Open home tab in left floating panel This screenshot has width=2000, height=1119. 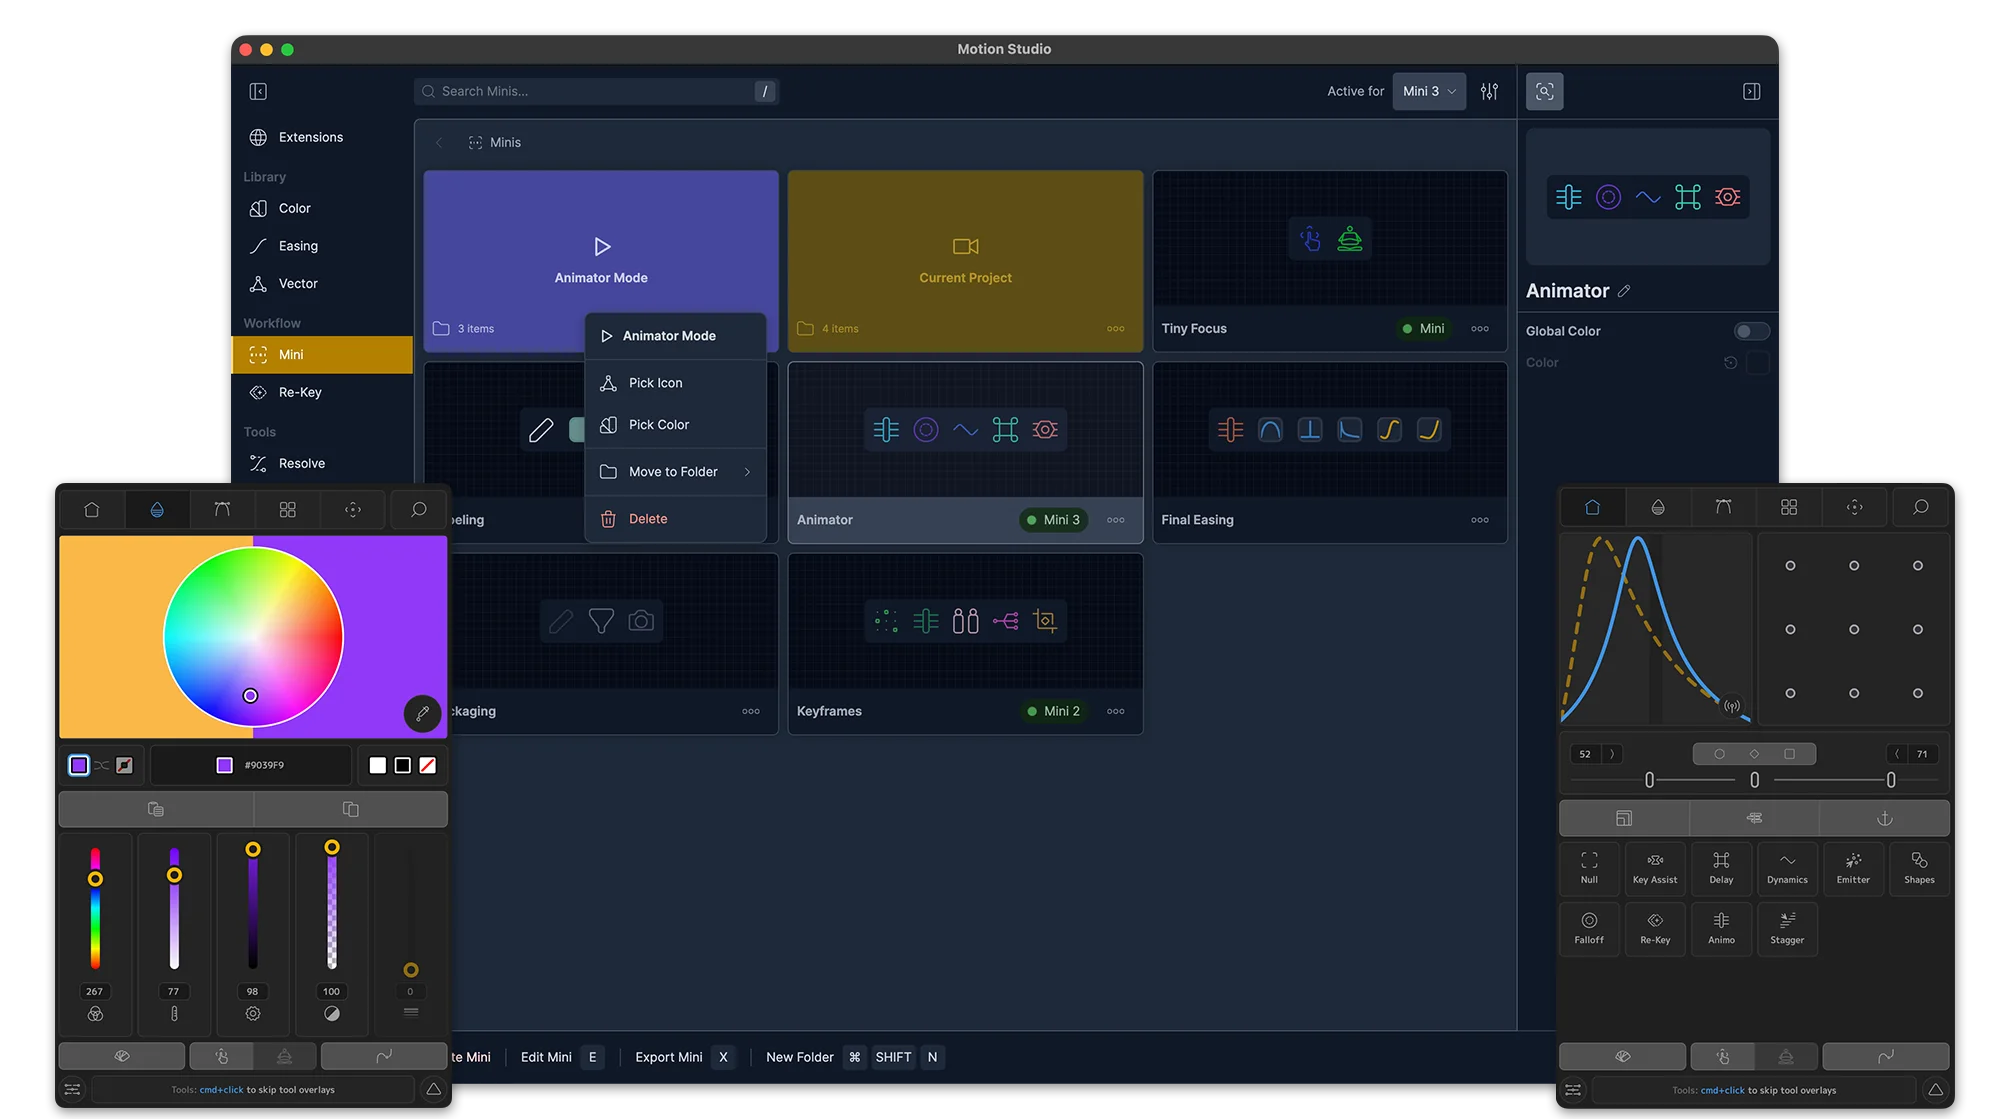pos(92,510)
